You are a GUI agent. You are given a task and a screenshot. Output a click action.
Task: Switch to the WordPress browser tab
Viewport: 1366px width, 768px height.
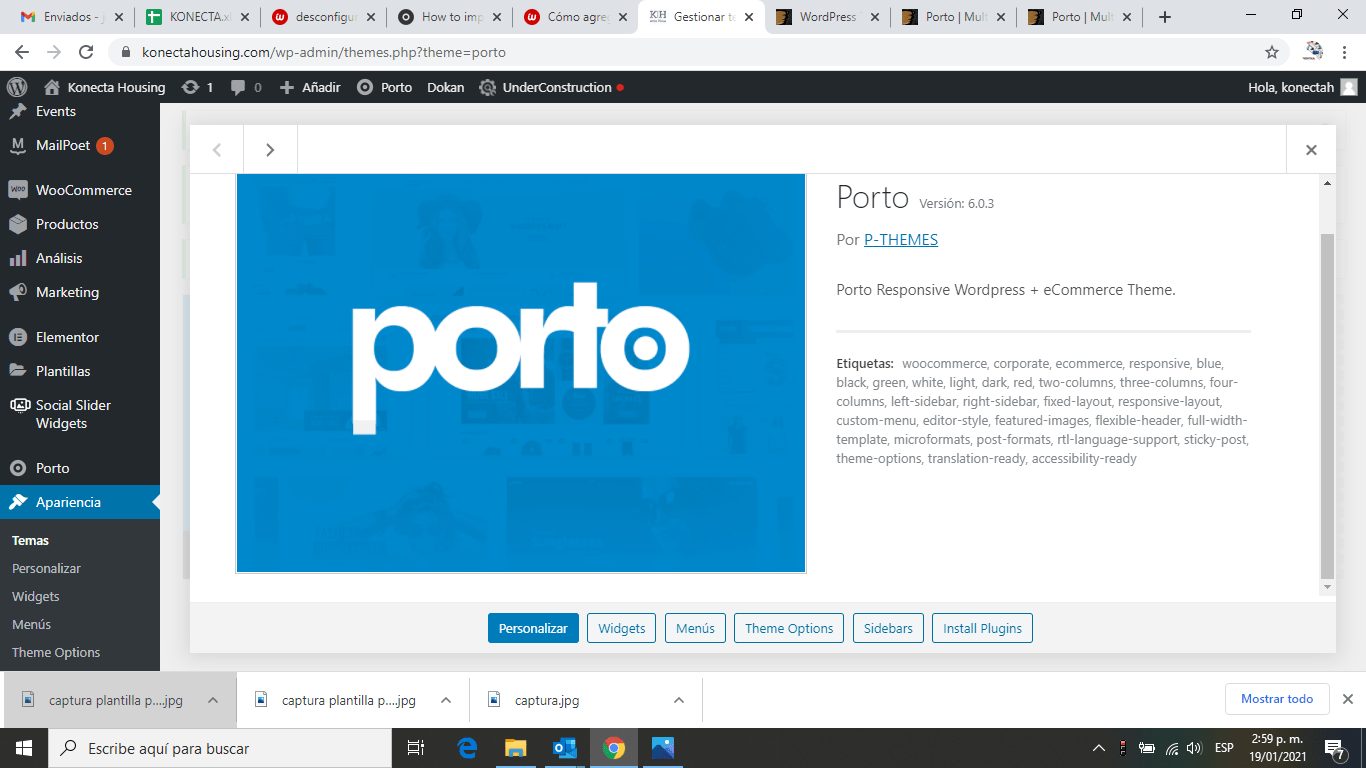tap(826, 17)
